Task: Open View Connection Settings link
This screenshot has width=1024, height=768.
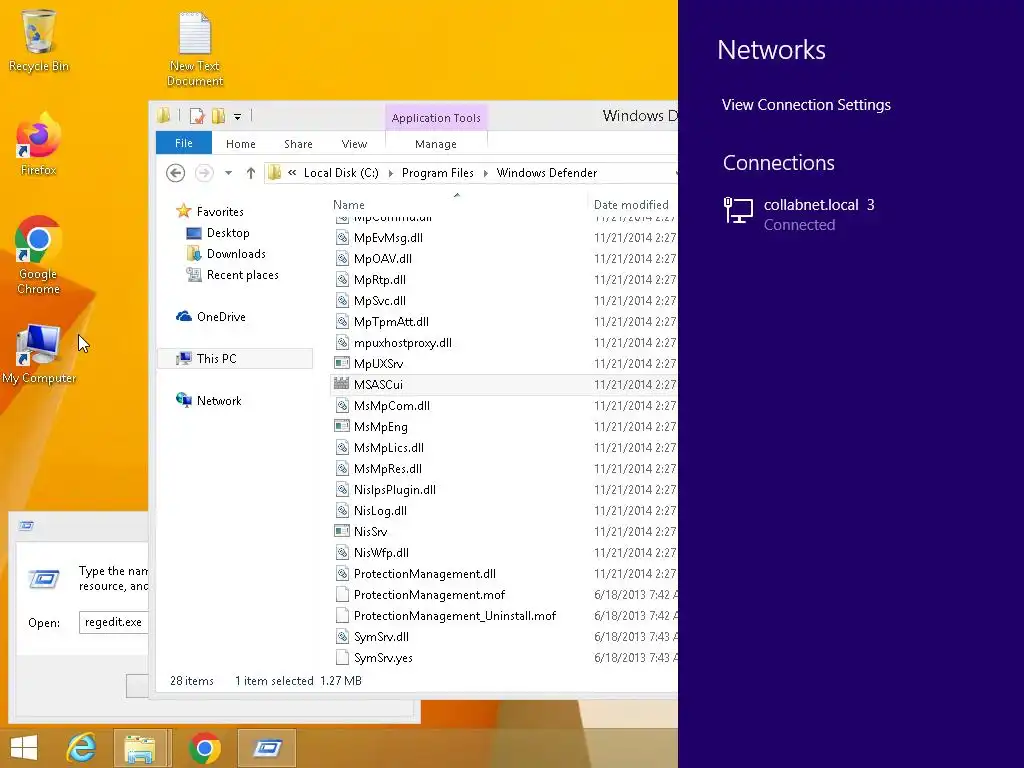Action: pos(806,104)
